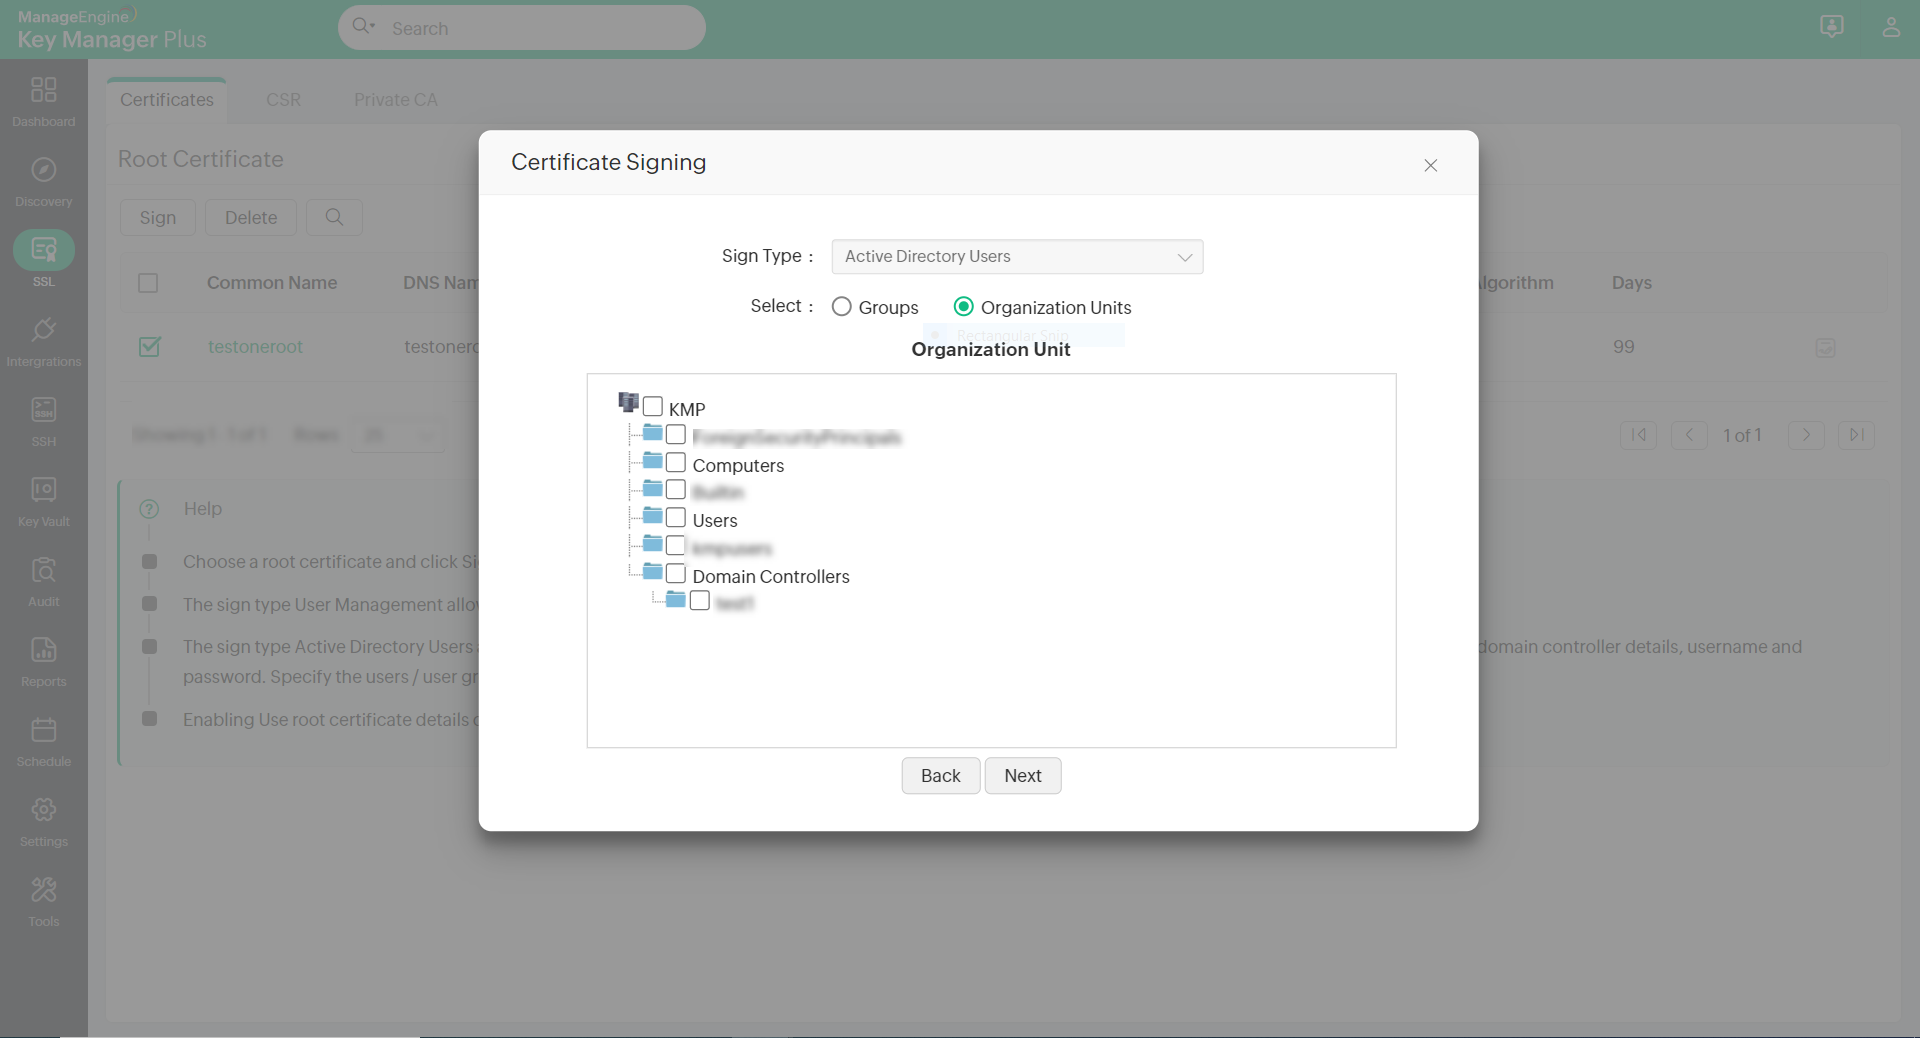The width and height of the screenshot is (1920, 1038).
Task: Open the Reports chart icon
Action: tap(44, 650)
